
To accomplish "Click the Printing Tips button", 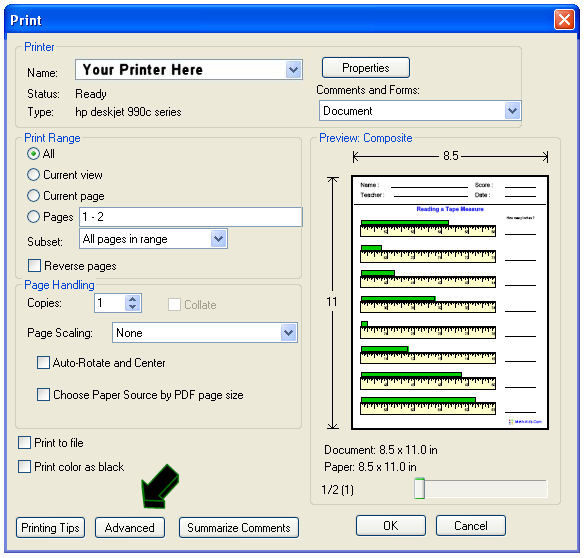I will click(x=50, y=527).
